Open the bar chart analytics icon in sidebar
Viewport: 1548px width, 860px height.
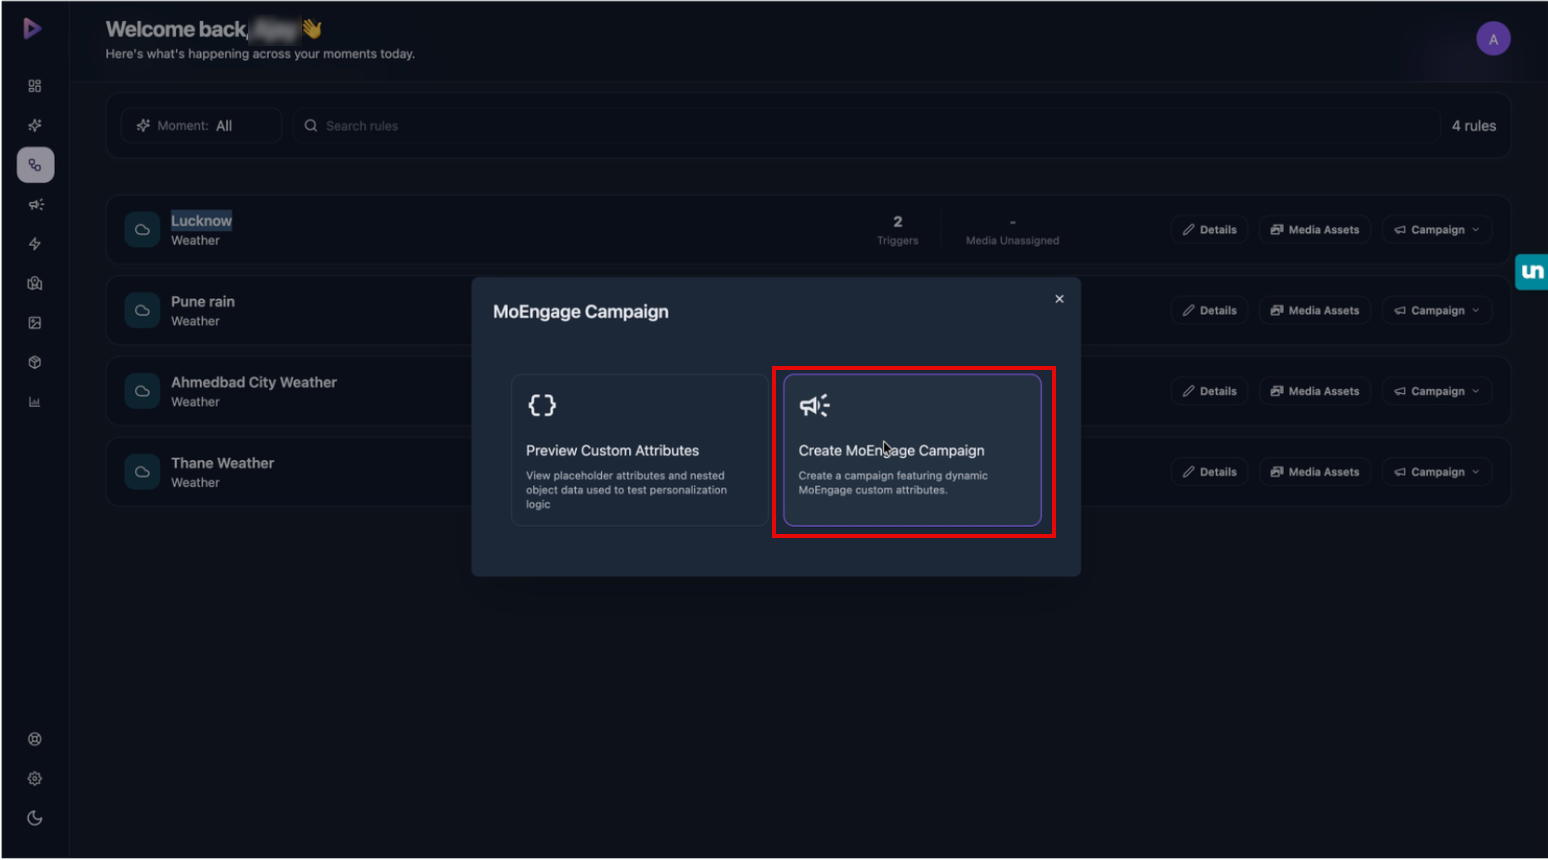coord(35,402)
